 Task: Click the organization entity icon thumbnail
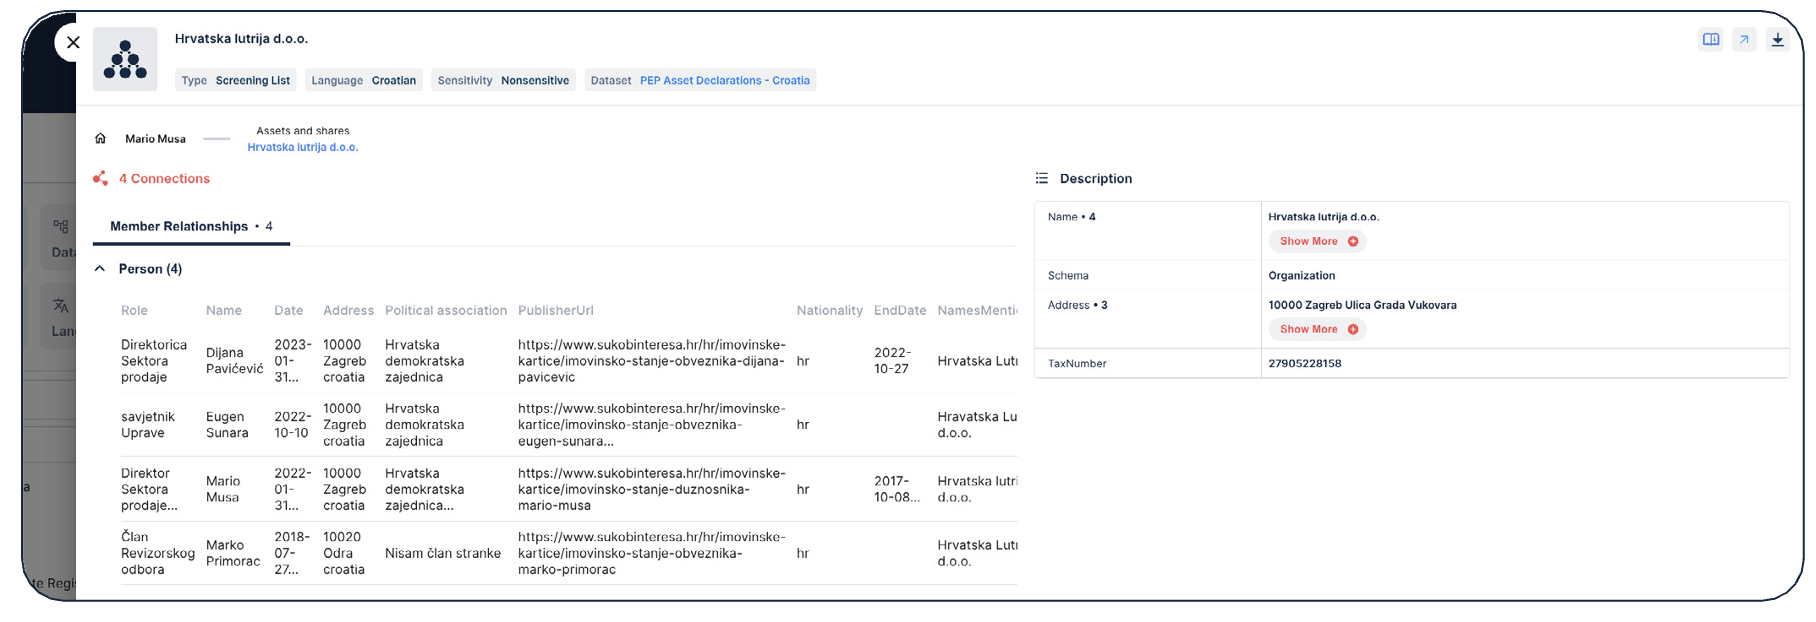tap(125, 59)
